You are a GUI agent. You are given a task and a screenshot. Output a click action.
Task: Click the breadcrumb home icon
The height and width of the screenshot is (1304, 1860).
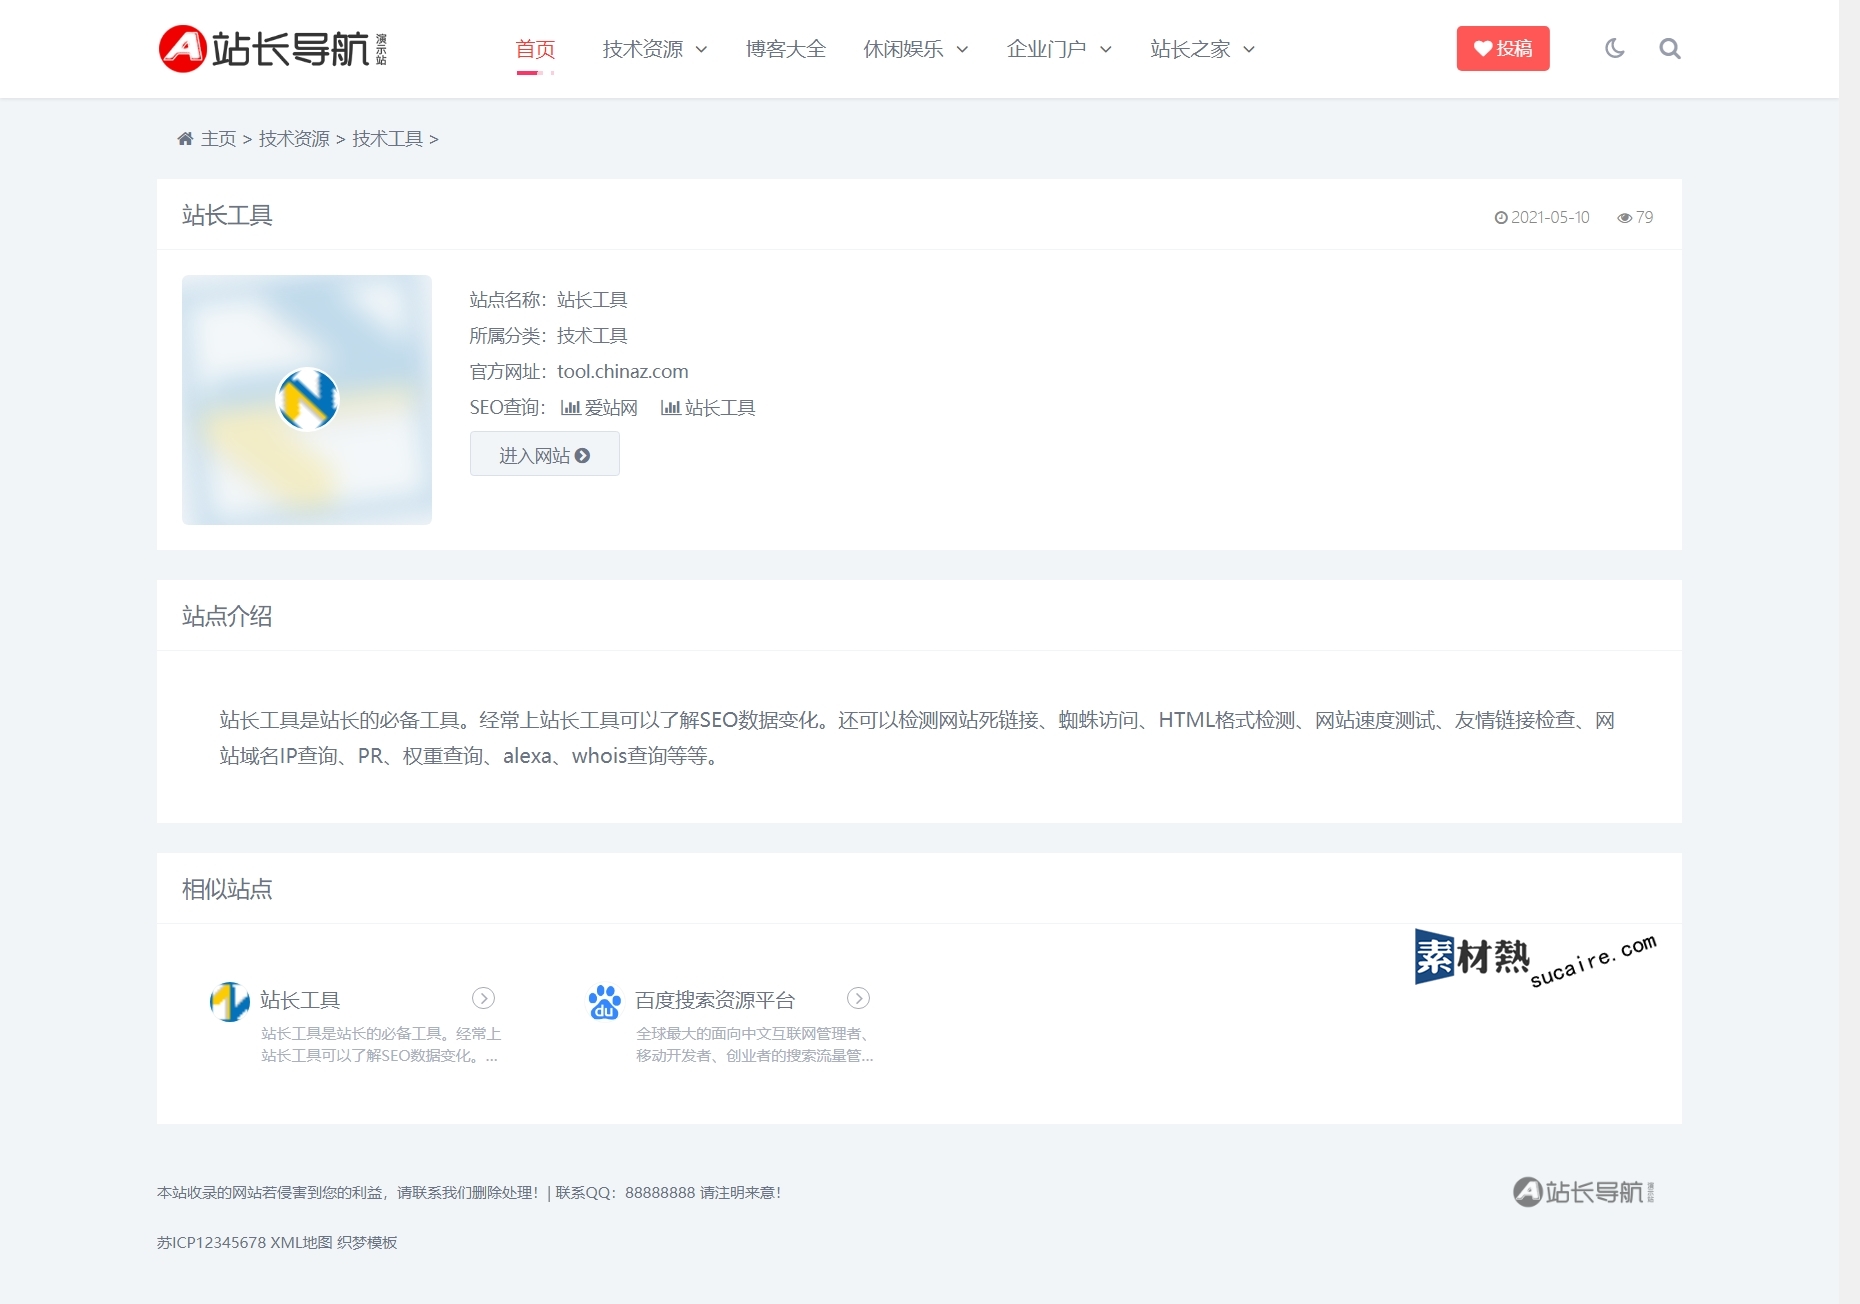[x=185, y=138]
